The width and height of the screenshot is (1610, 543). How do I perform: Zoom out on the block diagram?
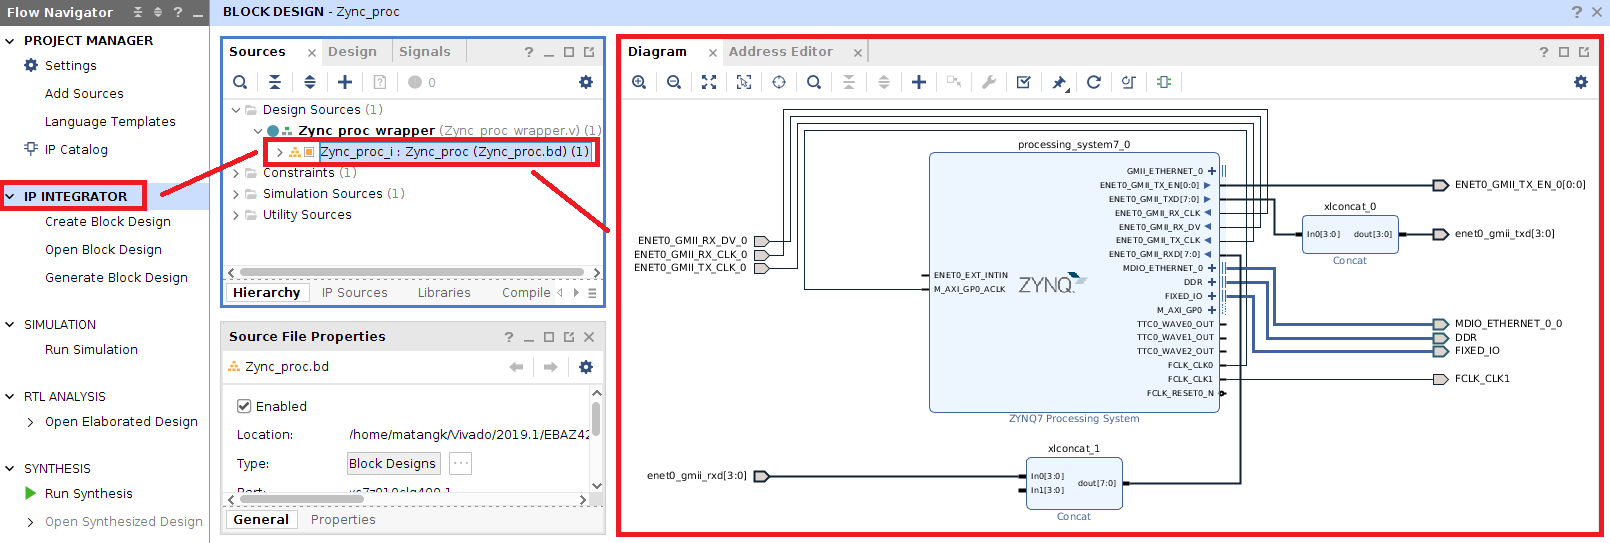tap(674, 82)
